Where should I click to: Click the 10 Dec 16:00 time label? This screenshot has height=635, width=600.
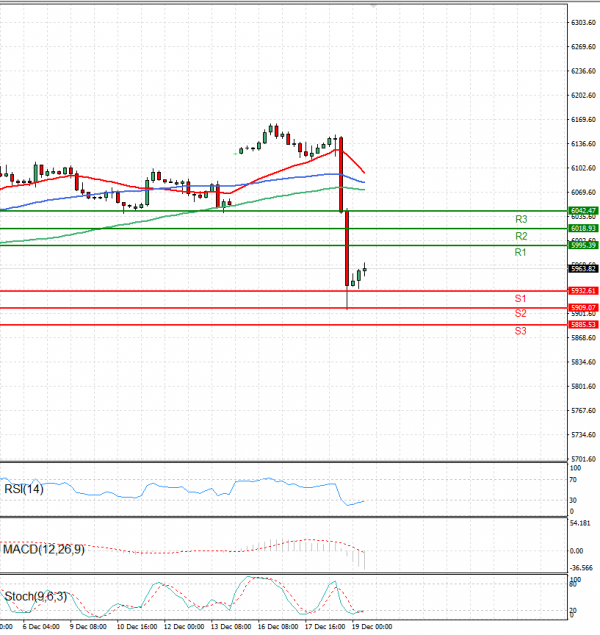(x=137, y=626)
